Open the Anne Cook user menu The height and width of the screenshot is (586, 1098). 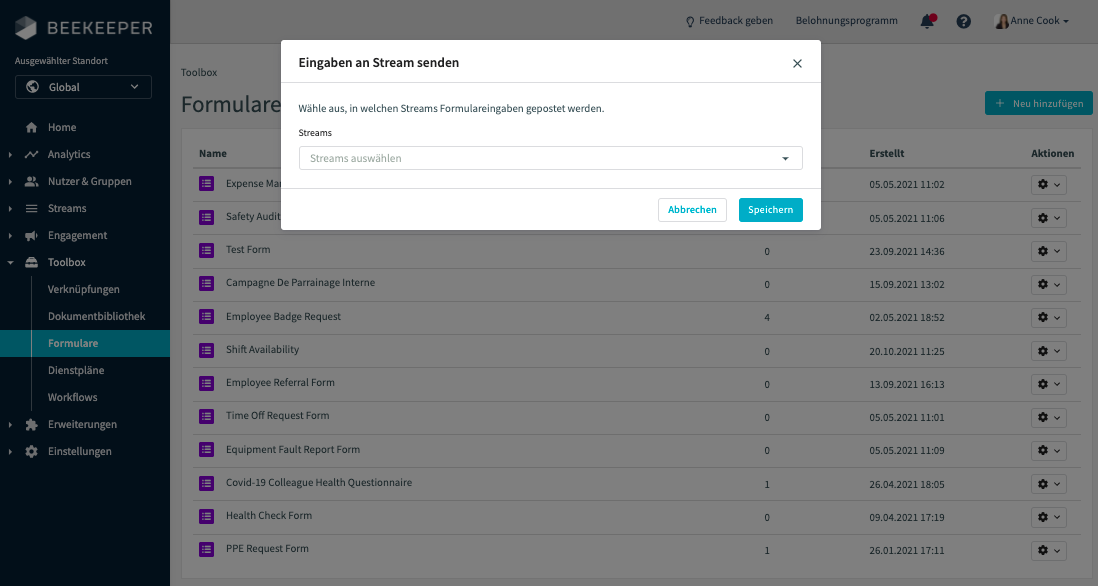pyautogui.click(x=1032, y=21)
